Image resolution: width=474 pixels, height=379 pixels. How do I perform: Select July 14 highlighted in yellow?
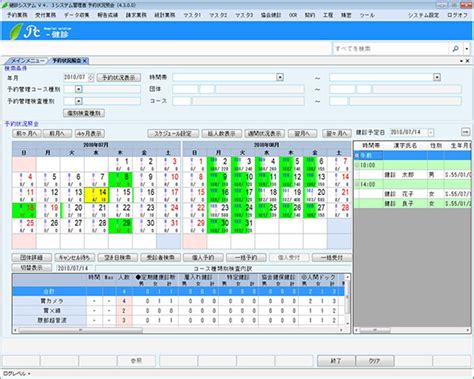pyautogui.click(x=96, y=195)
